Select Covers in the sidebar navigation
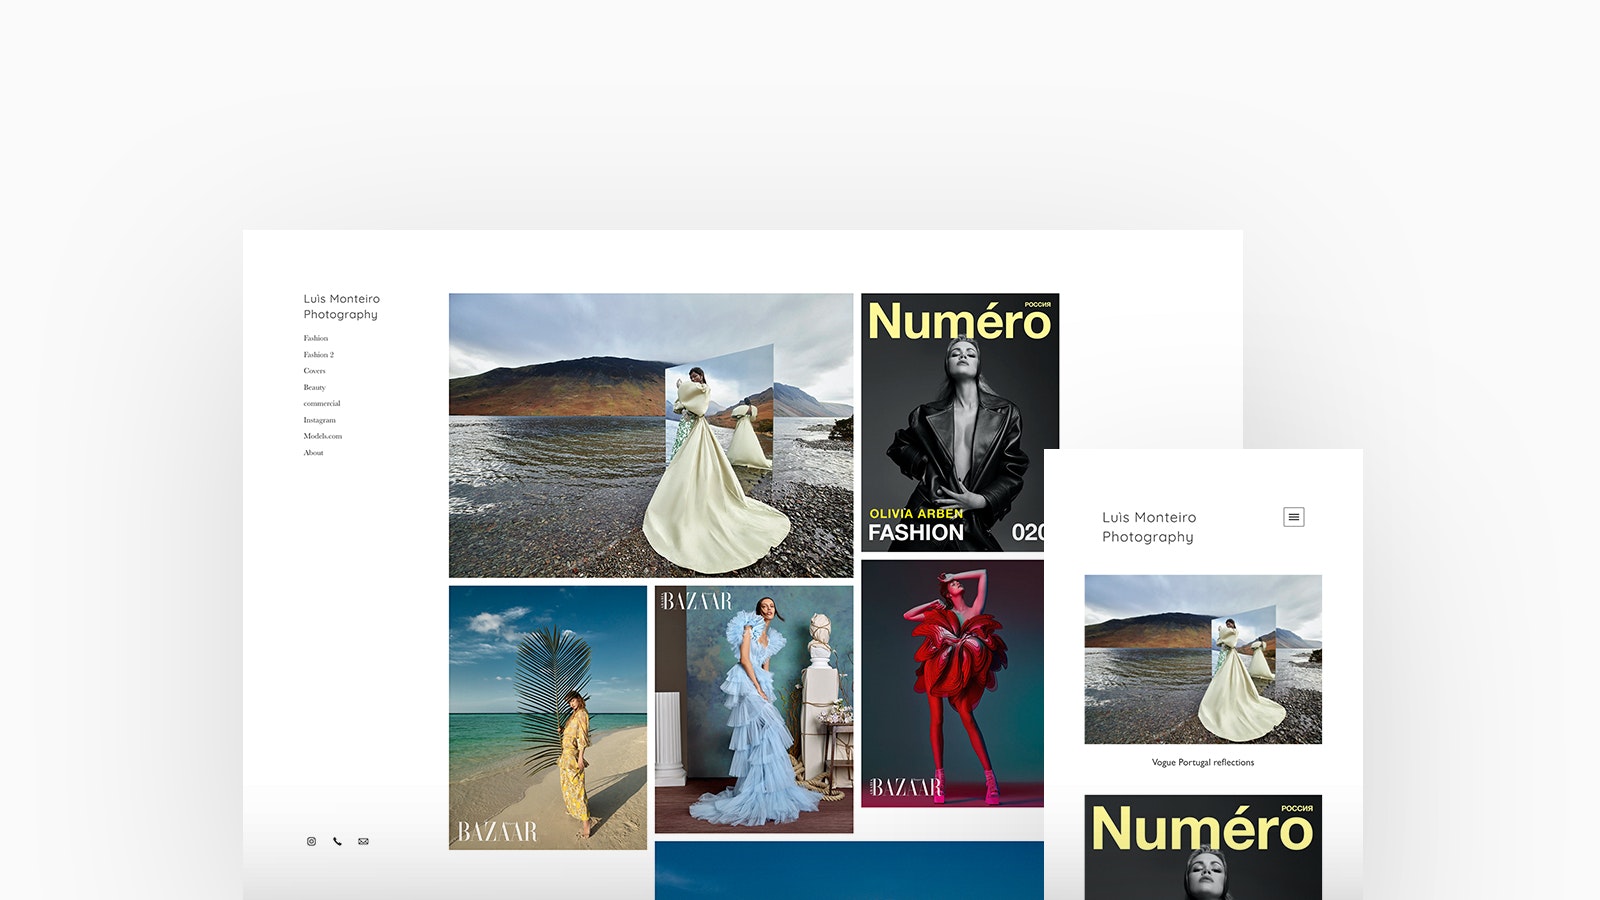Viewport: 1600px width, 900px height. coord(315,371)
